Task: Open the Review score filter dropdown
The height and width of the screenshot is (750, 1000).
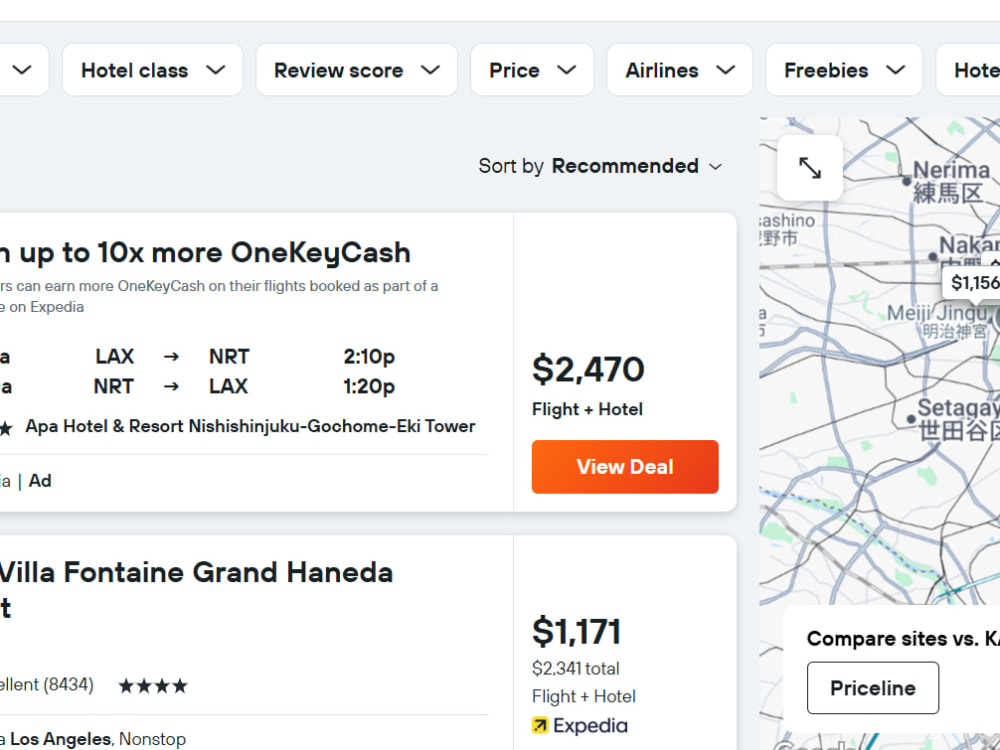Action: tap(357, 70)
